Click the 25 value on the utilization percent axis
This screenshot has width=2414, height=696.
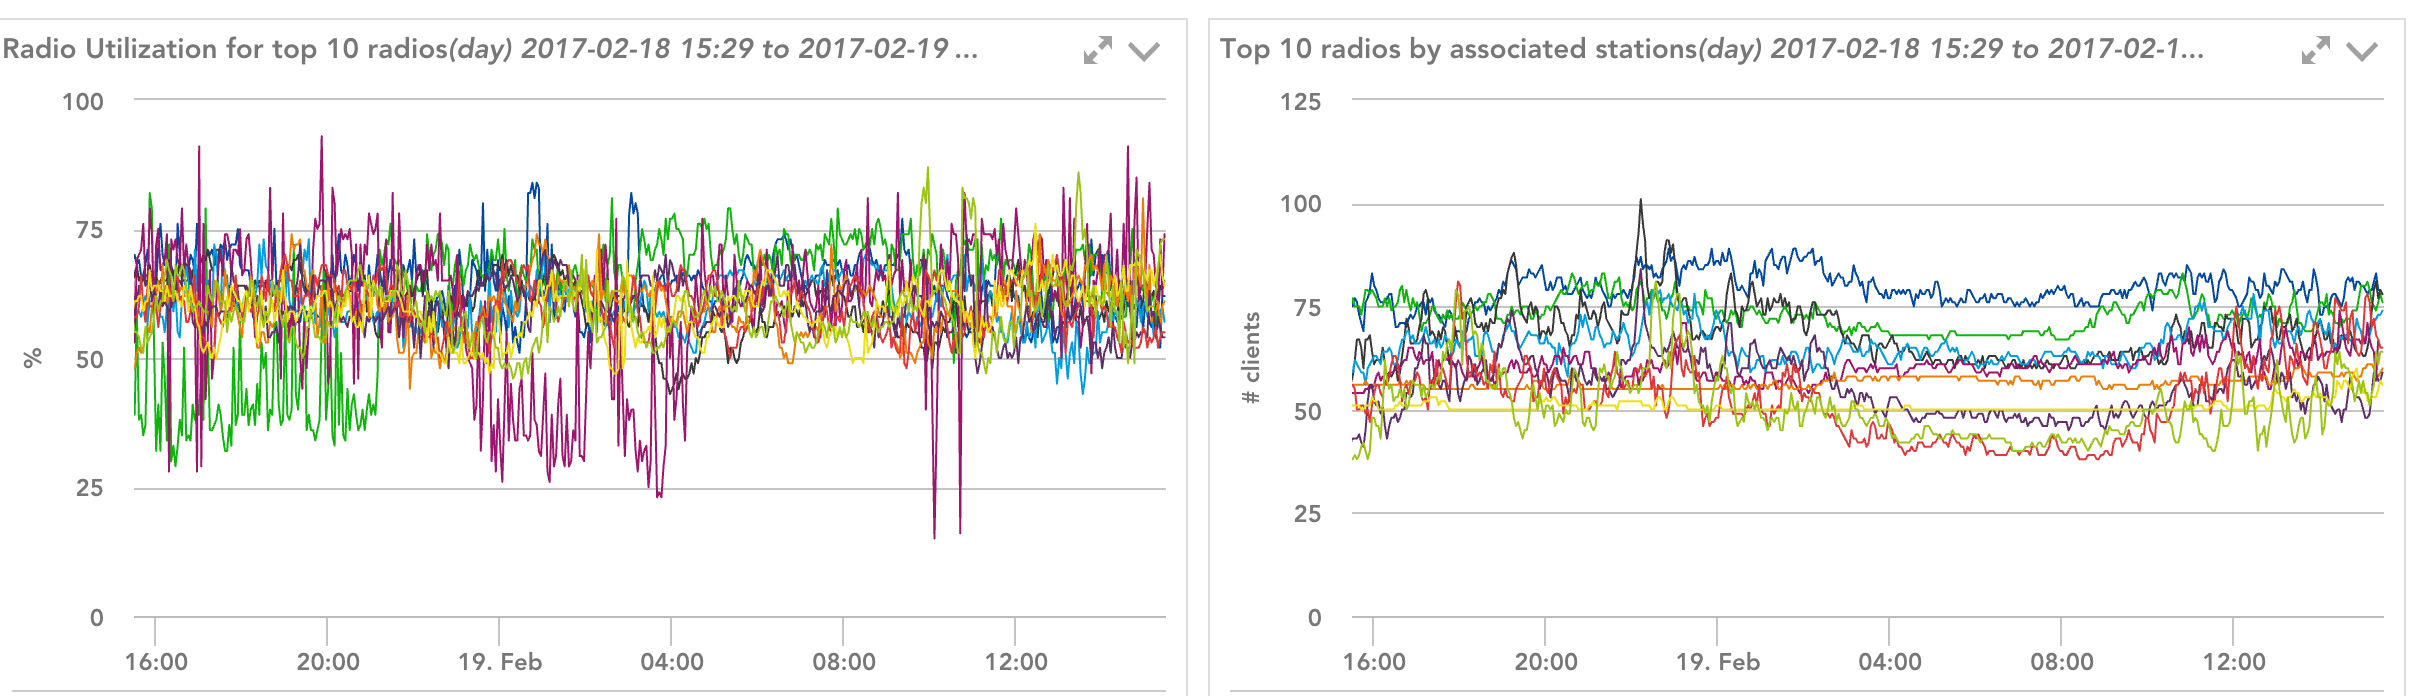89,488
